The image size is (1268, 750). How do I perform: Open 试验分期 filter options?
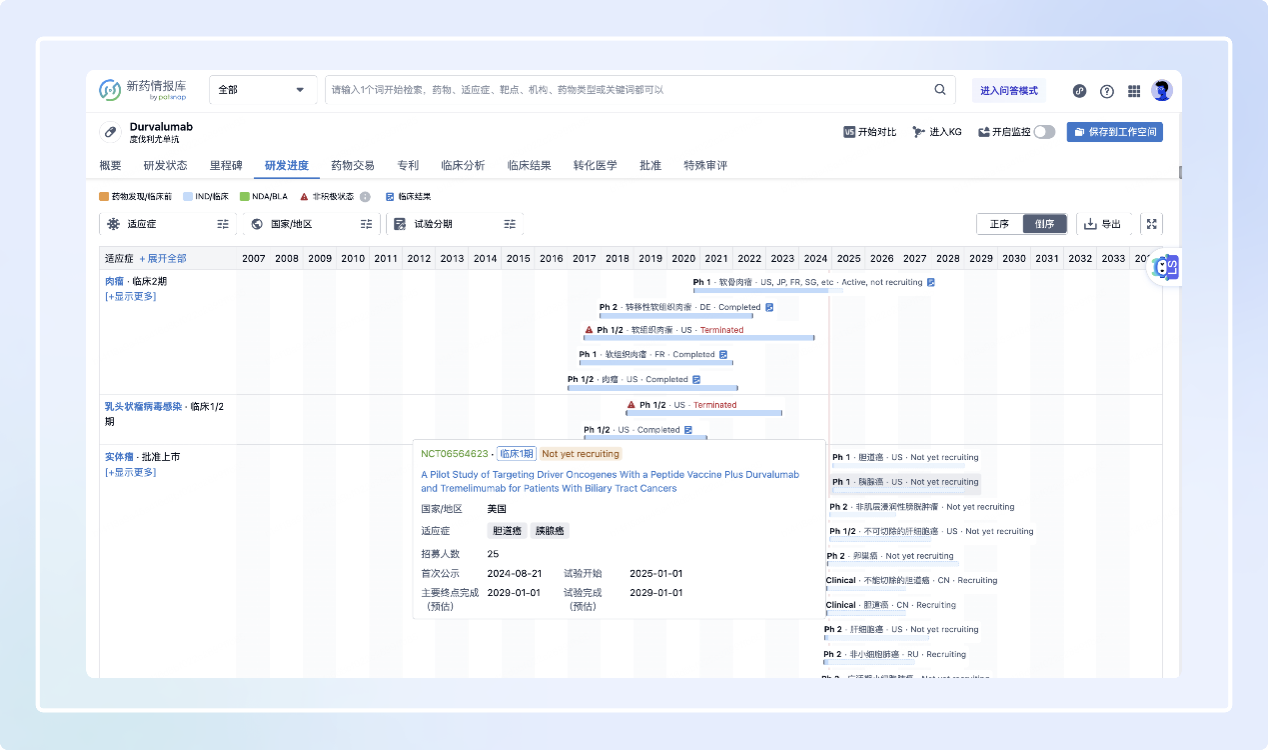tap(510, 224)
